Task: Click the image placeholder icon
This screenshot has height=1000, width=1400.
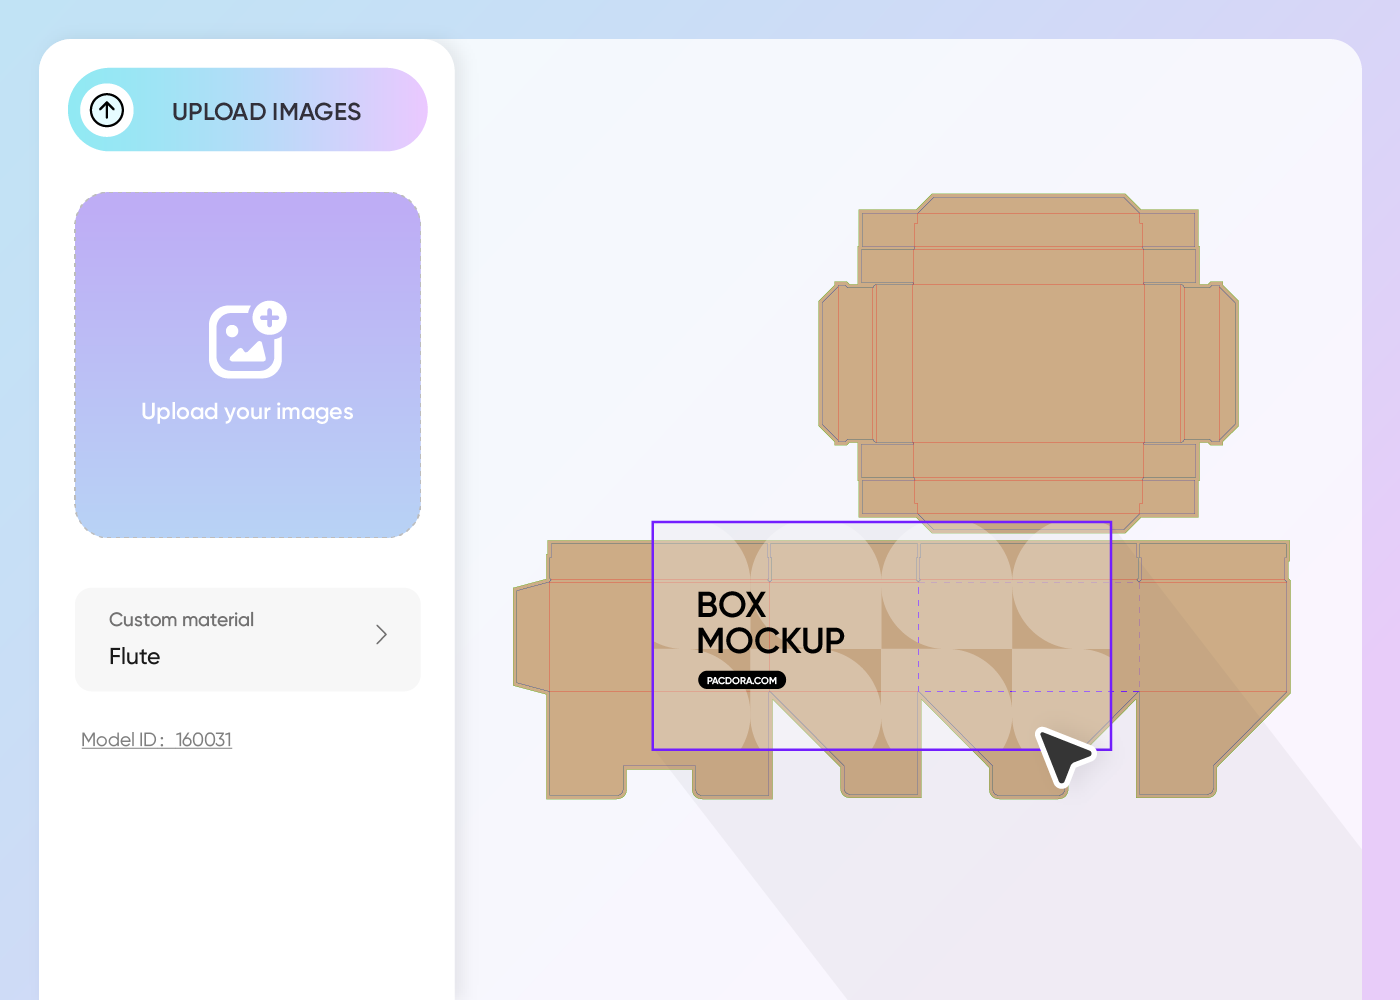Action: [x=243, y=342]
